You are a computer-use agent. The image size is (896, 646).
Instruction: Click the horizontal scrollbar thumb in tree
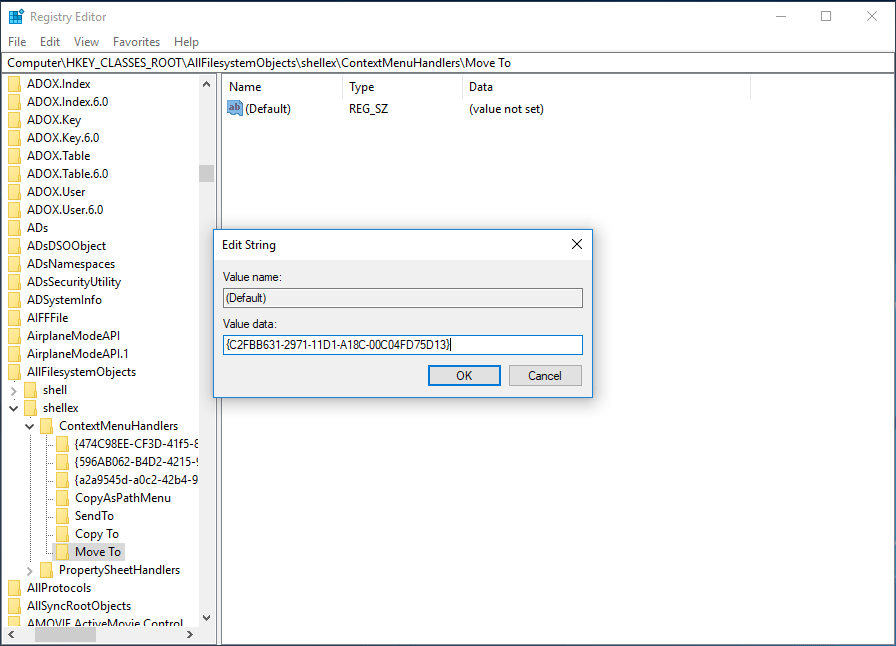tap(65, 635)
